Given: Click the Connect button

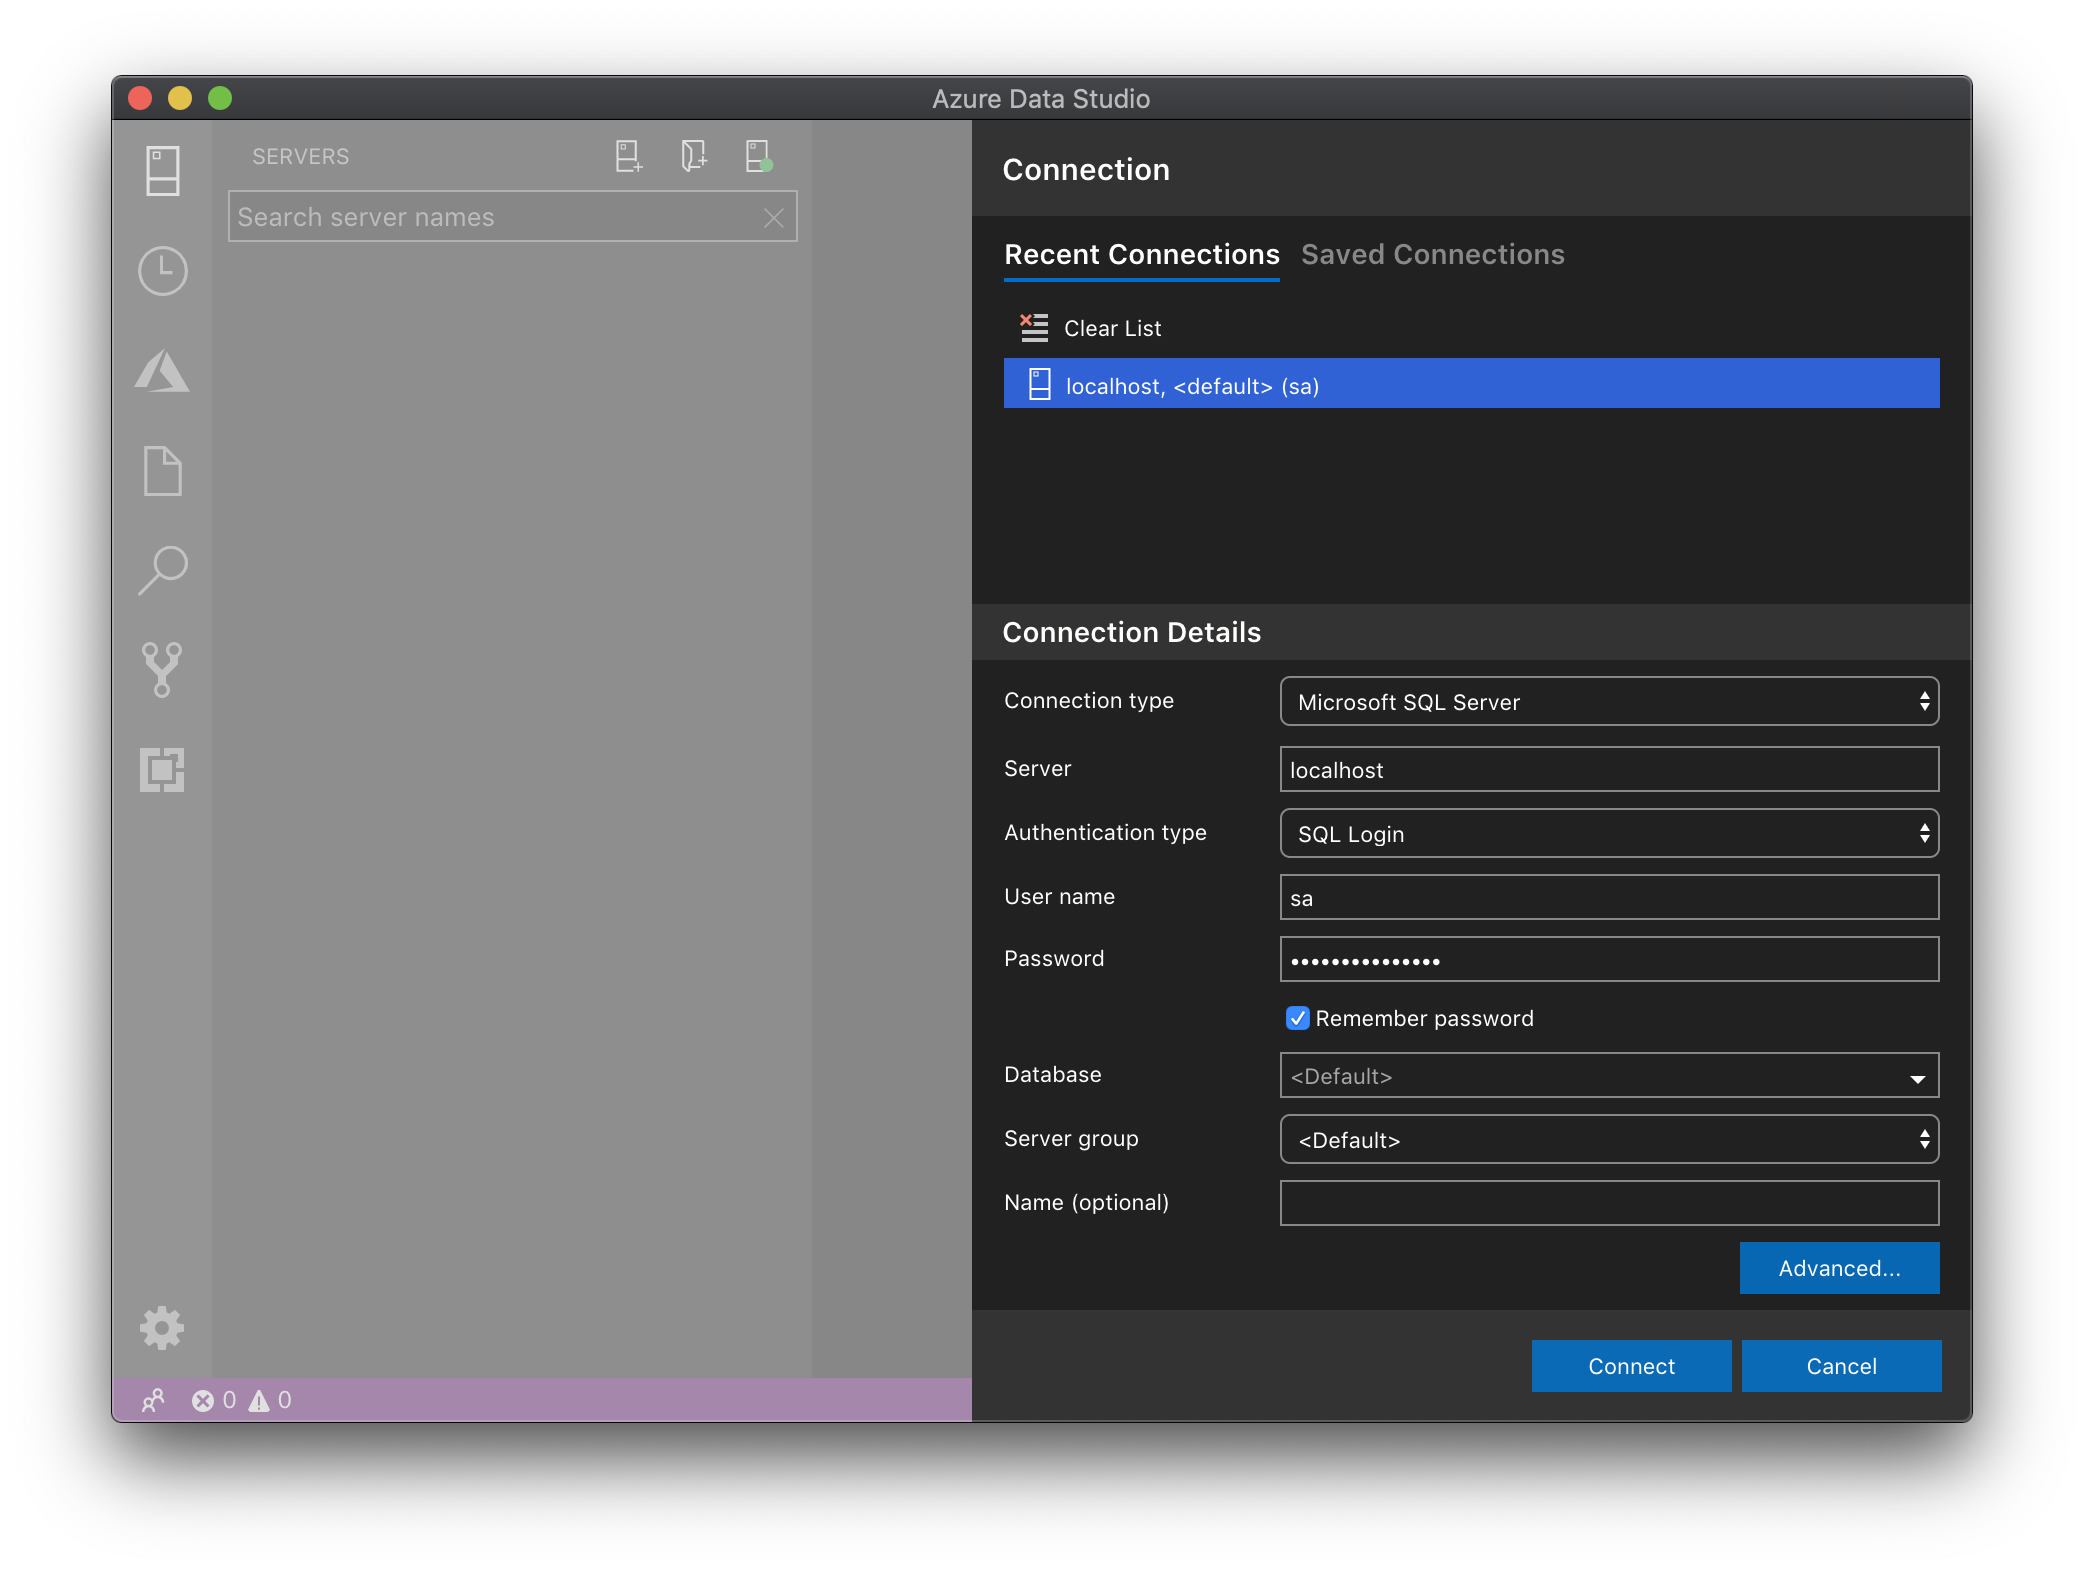Looking at the screenshot, I should 1630,1366.
